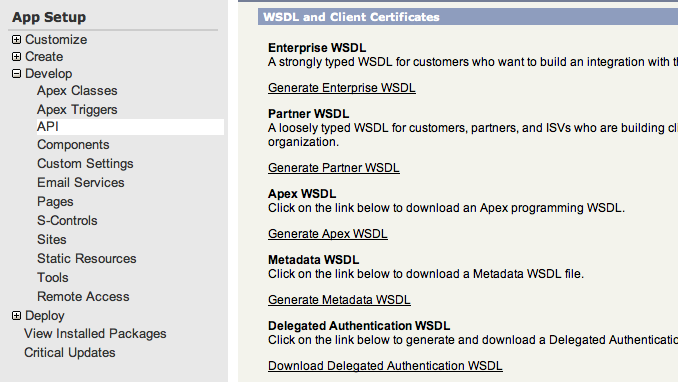Screen dimensions: 678x382
Task: Click the Apex WSDL heading
Action: click(302, 194)
